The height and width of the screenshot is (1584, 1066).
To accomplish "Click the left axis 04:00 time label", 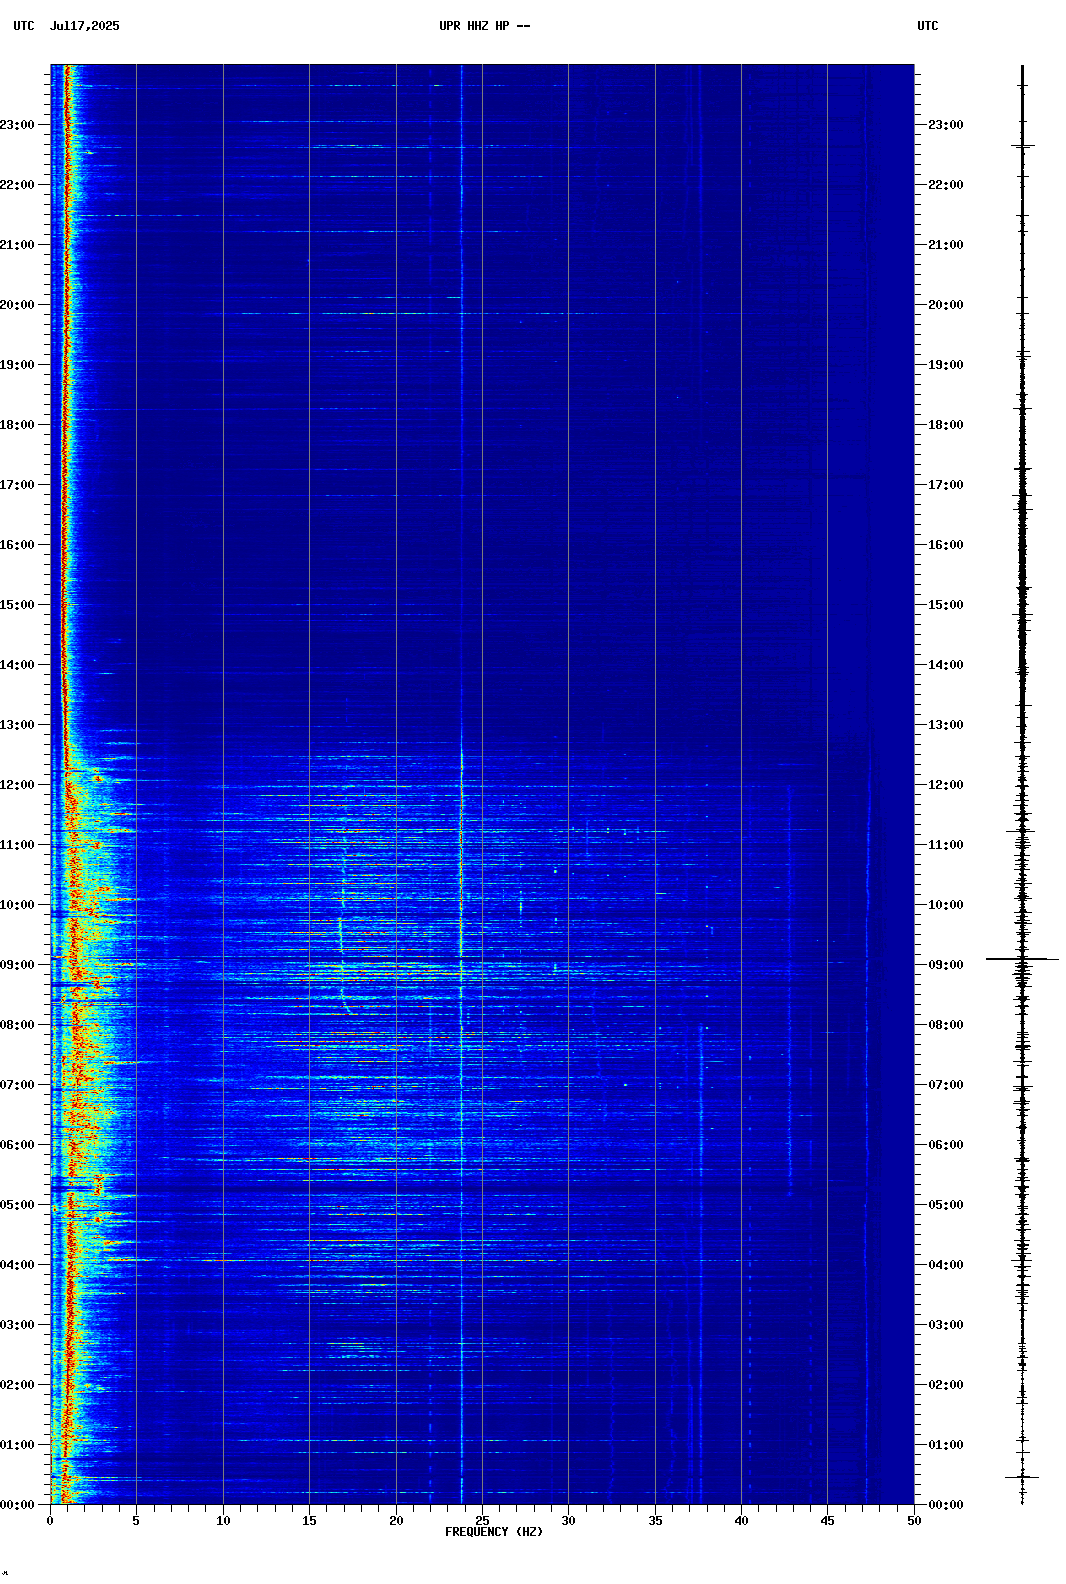I will pos(18,1265).
